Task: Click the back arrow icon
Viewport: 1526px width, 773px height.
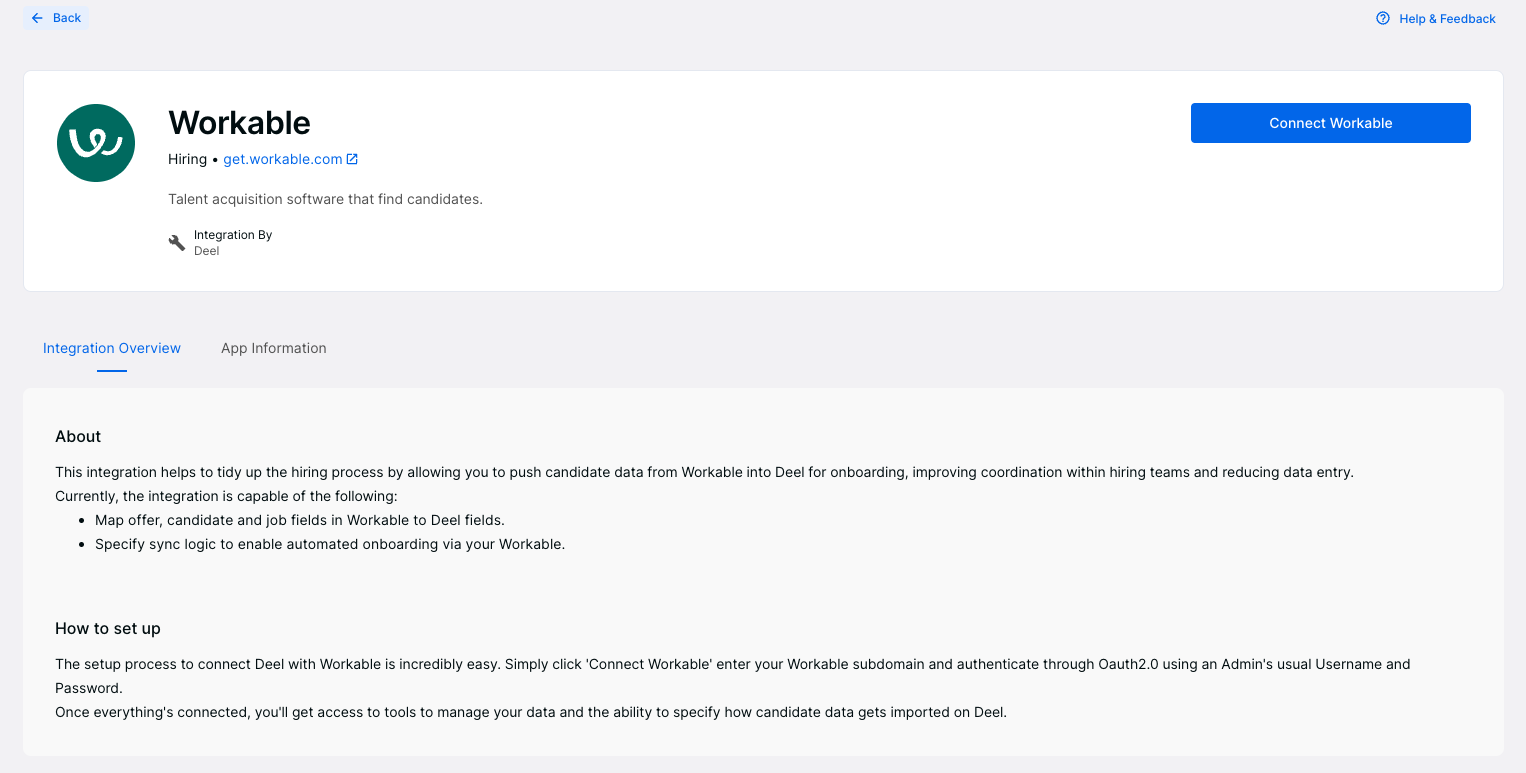Action: 38,18
